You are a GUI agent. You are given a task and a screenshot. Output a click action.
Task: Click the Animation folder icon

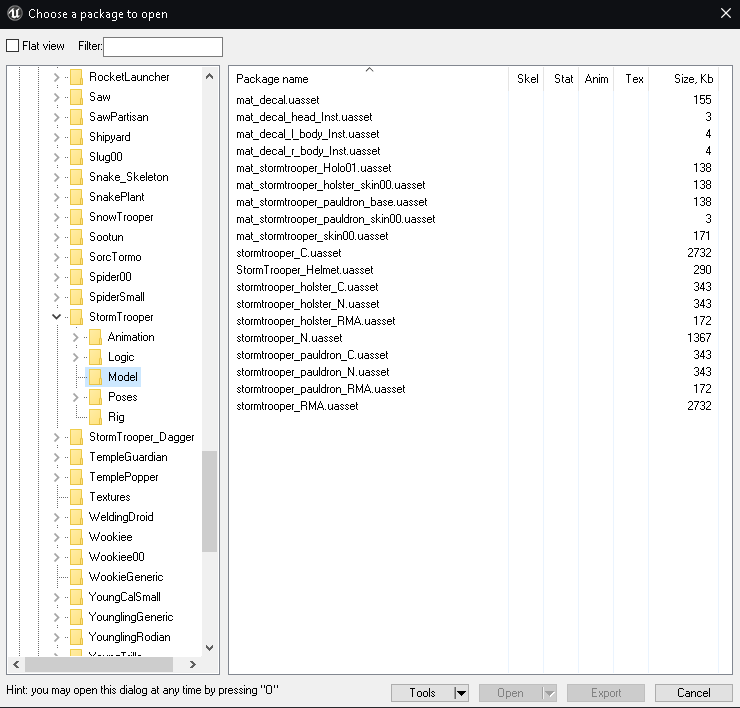click(x=95, y=337)
